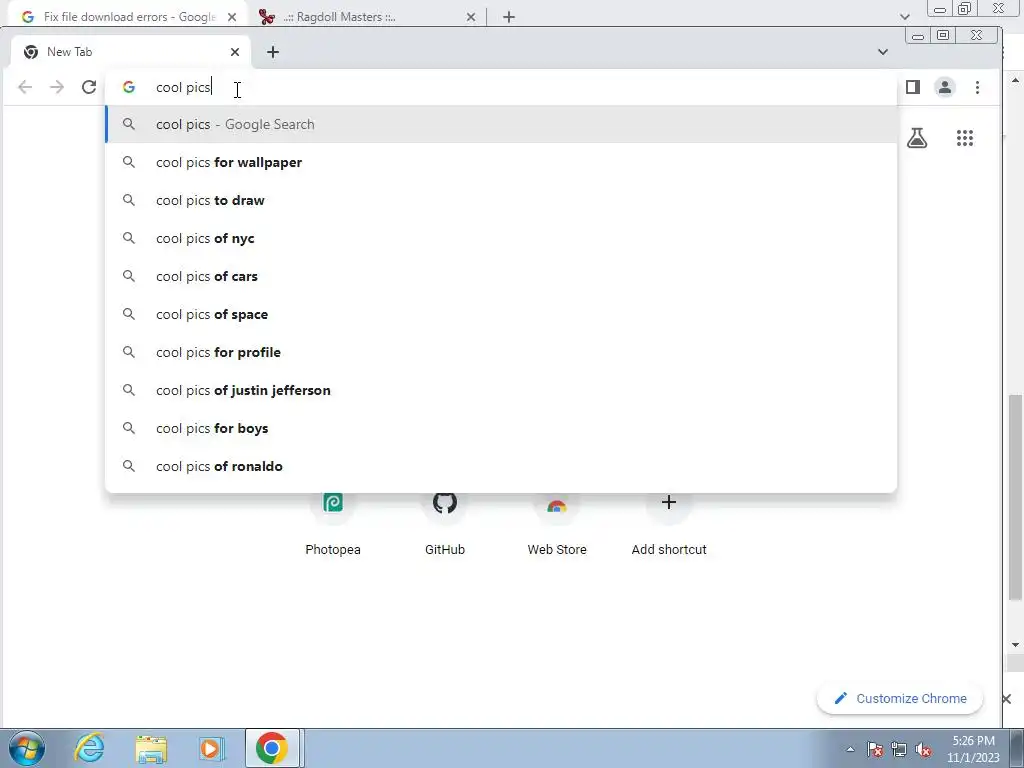Open the clock showing 5:26 PM
This screenshot has height=768, width=1024.
(x=973, y=749)
